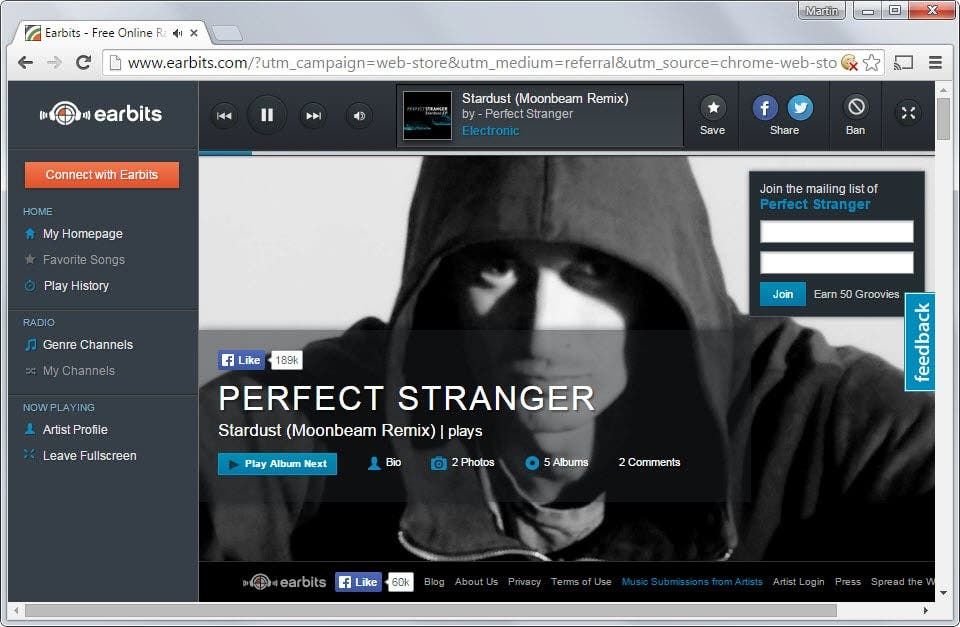The image size is (960, 627).
Task: Close the Earbits browser tab
Action: 194,33
